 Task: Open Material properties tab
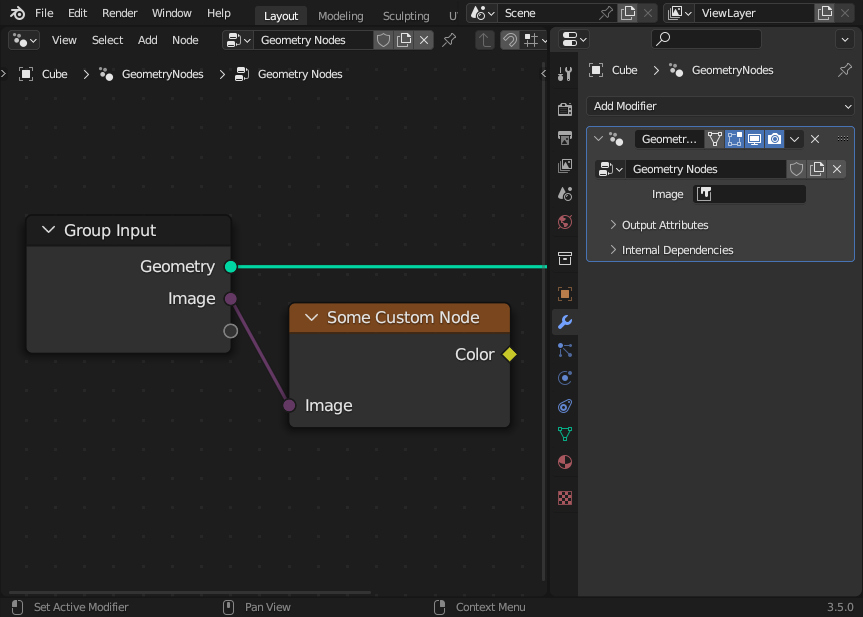565,462
